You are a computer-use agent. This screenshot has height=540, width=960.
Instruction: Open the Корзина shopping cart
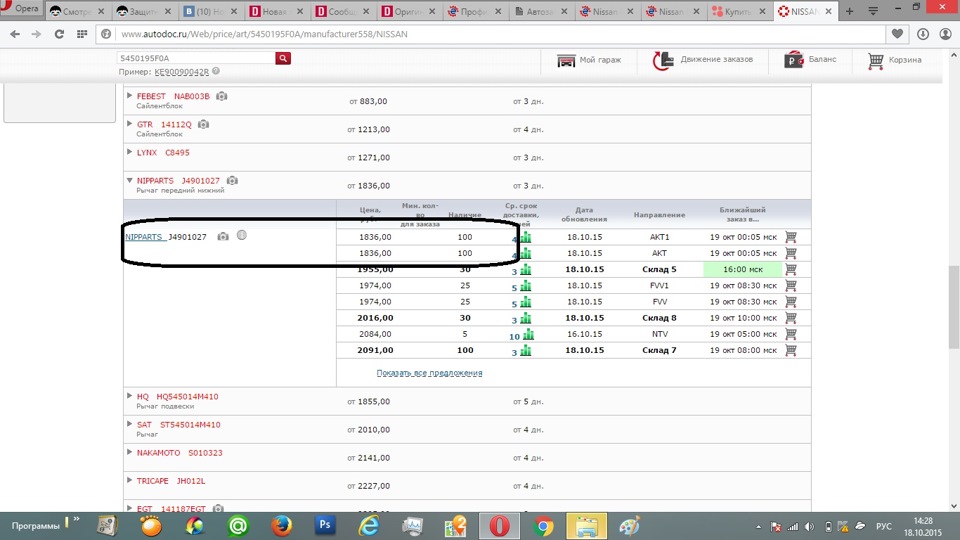click(x=894, y=60)
